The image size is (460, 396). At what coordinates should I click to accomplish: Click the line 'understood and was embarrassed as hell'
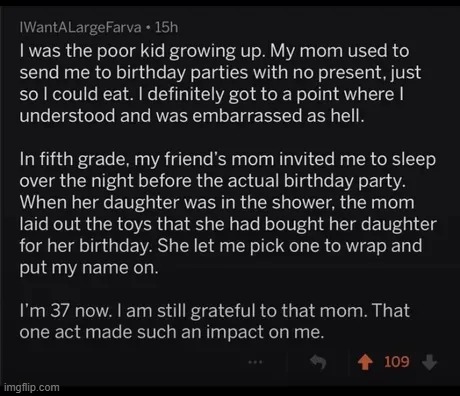(x=192, y=116)
